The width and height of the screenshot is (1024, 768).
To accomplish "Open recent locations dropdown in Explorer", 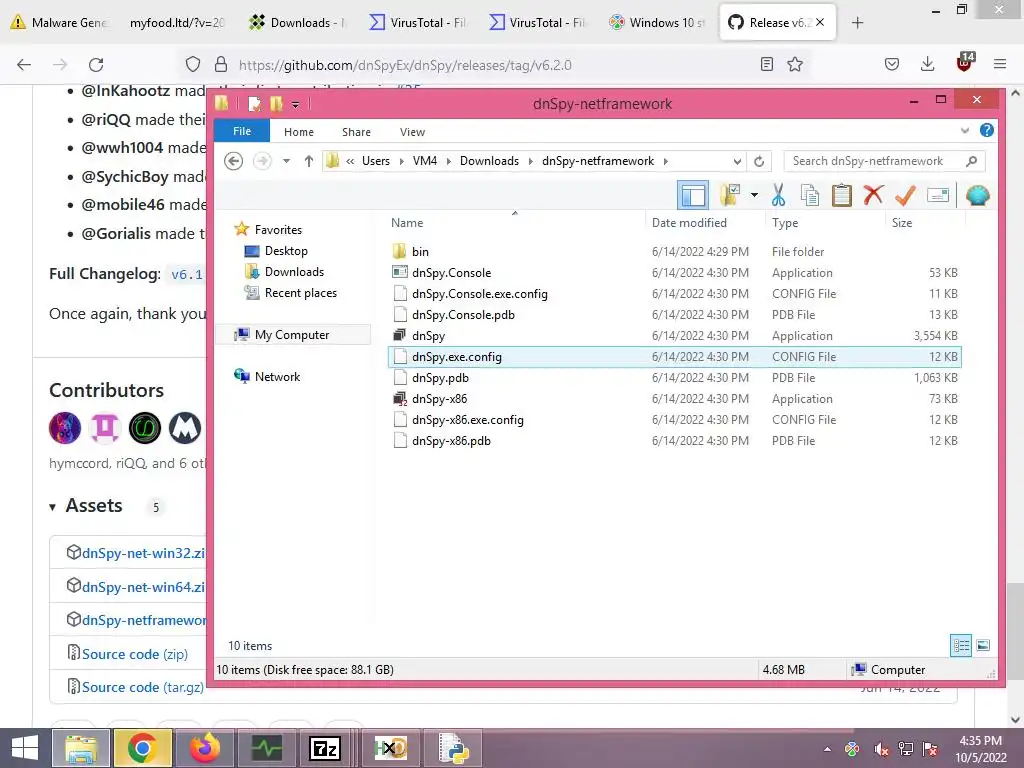I will pos(286,161).
